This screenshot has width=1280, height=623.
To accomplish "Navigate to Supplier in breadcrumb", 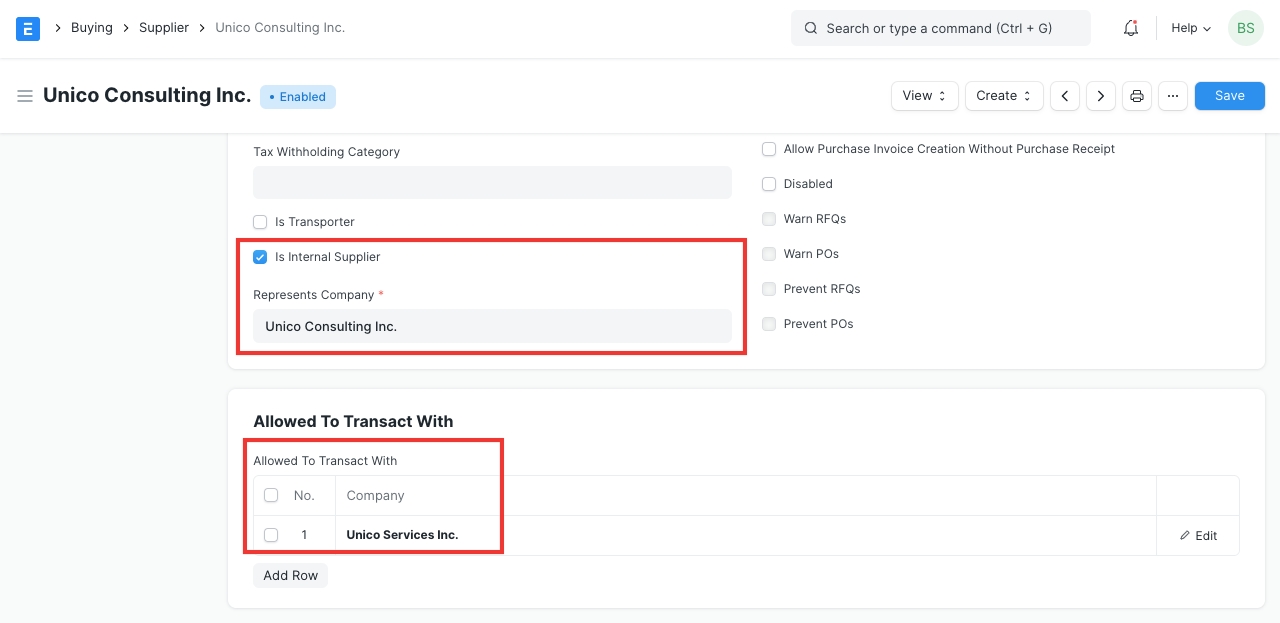I will point(164,28).
